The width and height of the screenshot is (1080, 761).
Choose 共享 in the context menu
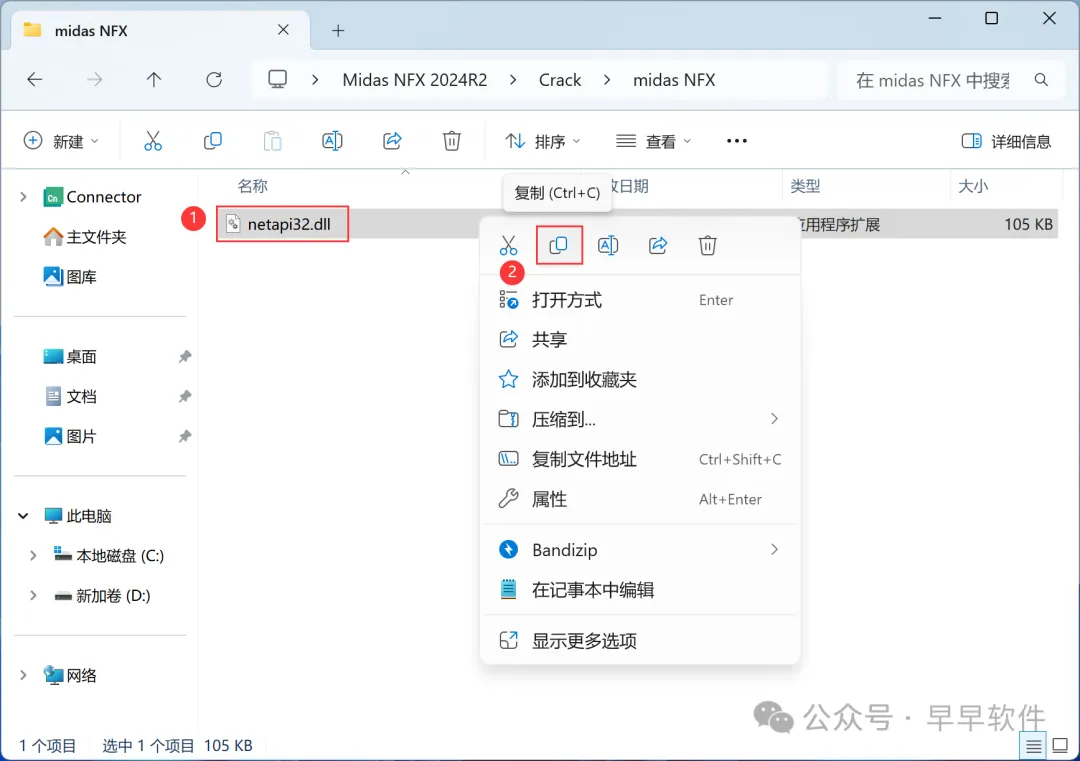[641, 340]
